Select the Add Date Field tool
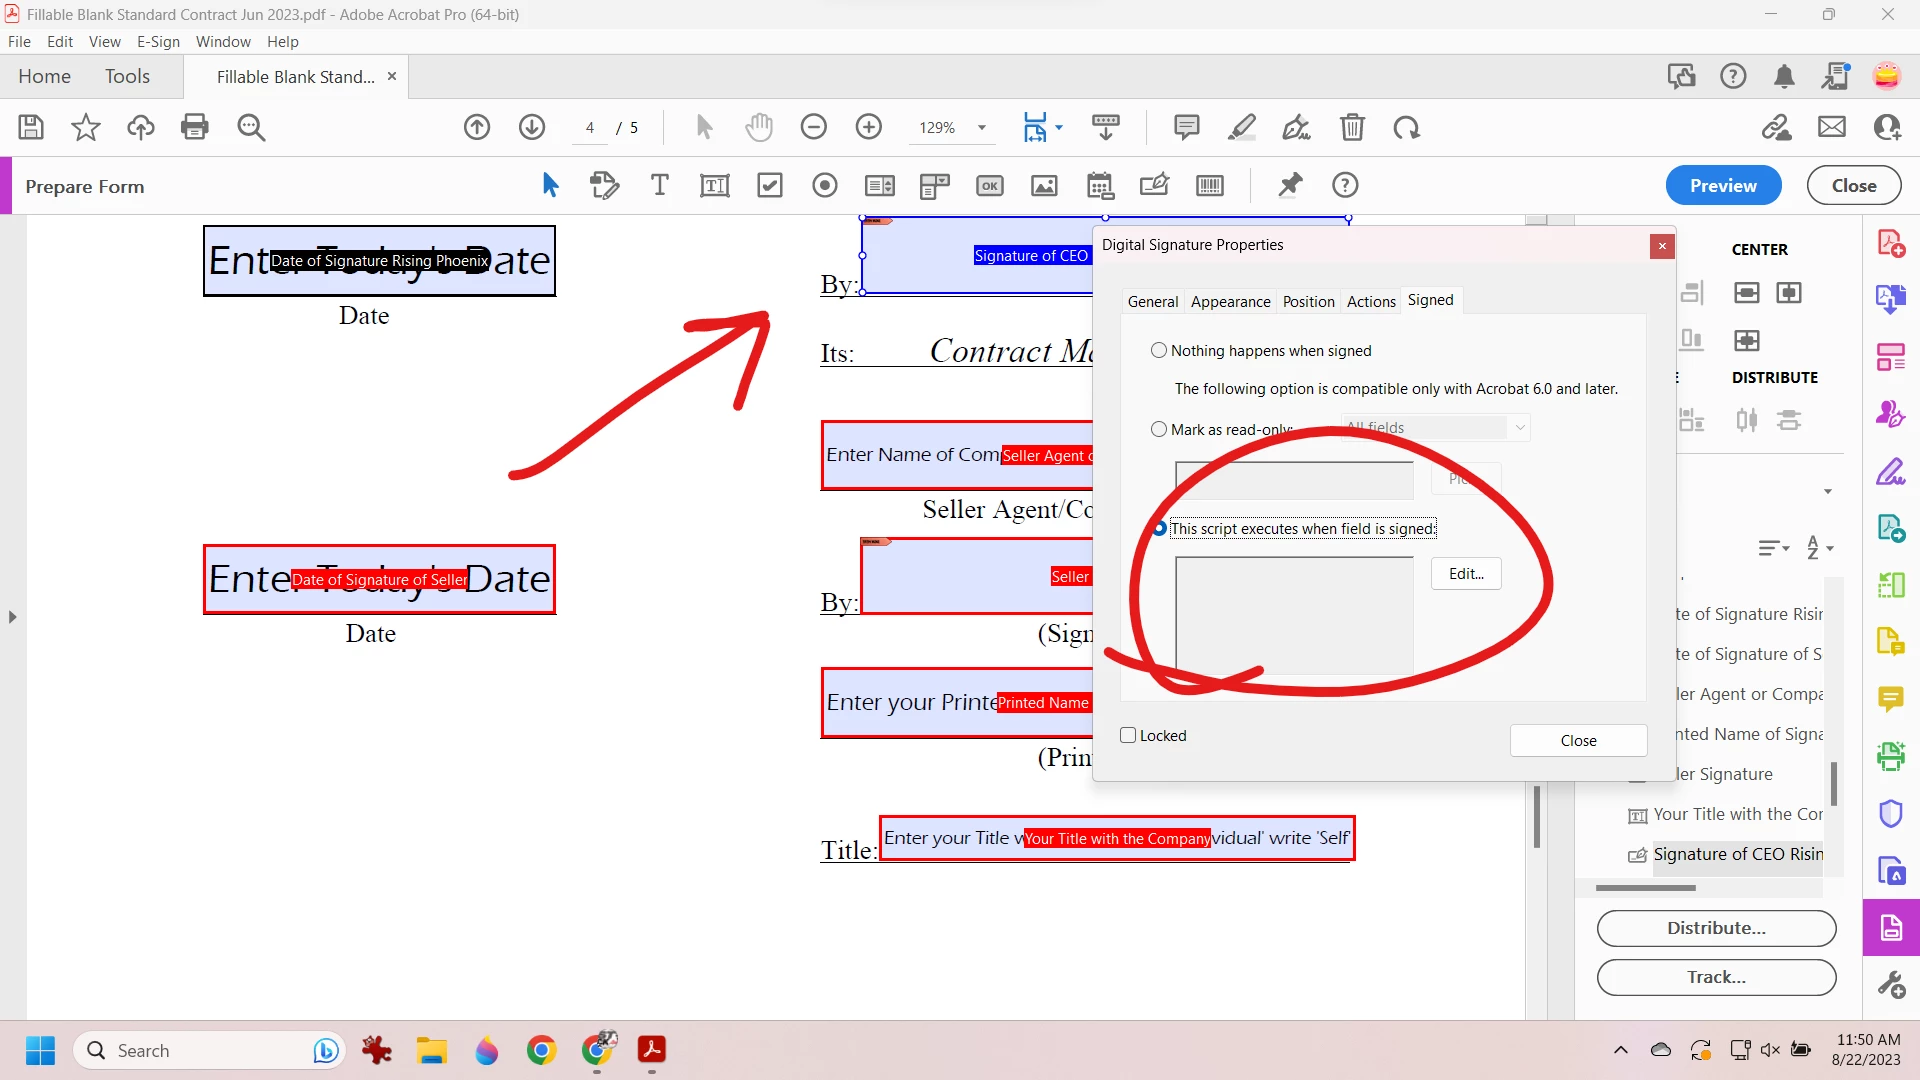The width and height of the screenshot is (1920, 1080). tap(1099, 186)
